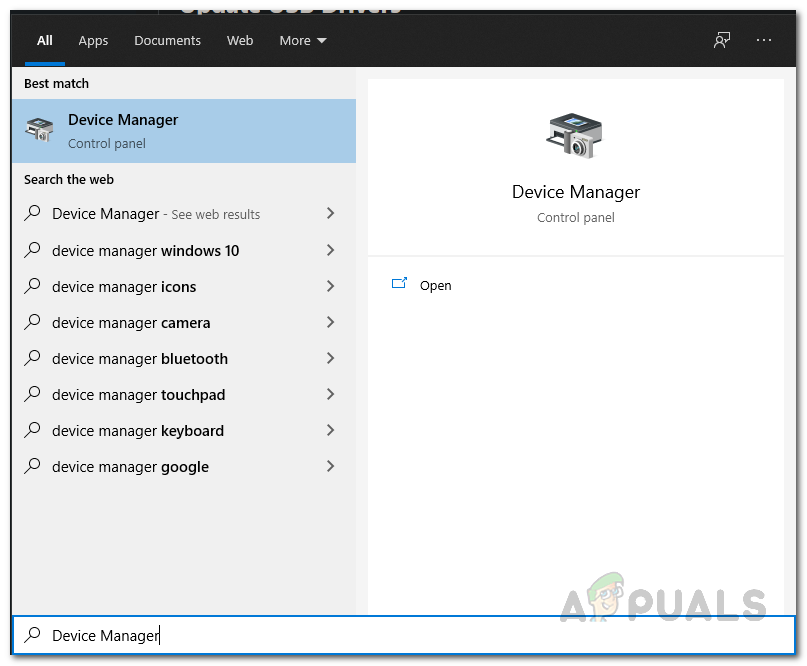Expand arrow next to 'device manager keyboard'

click(330, 431)
